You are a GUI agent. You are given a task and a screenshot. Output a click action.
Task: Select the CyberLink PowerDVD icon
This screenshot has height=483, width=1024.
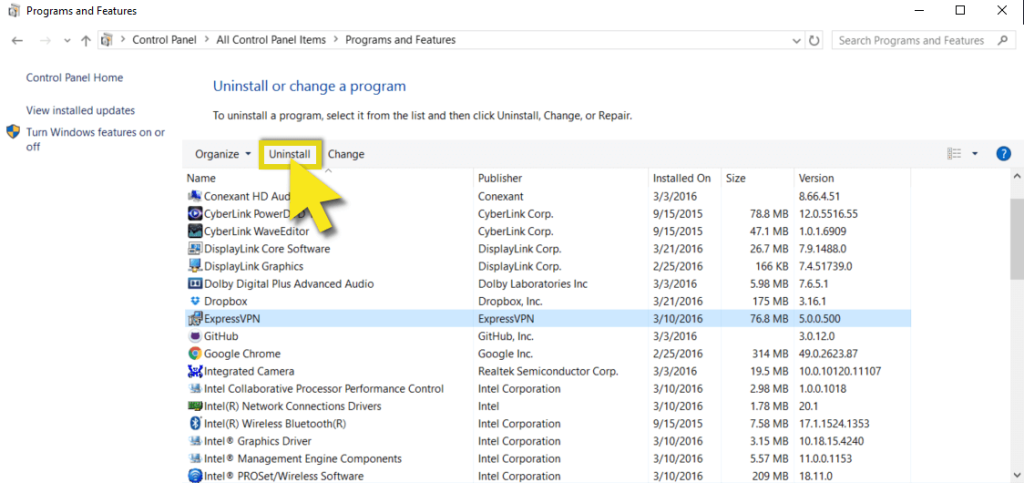(x=194, y=213)
